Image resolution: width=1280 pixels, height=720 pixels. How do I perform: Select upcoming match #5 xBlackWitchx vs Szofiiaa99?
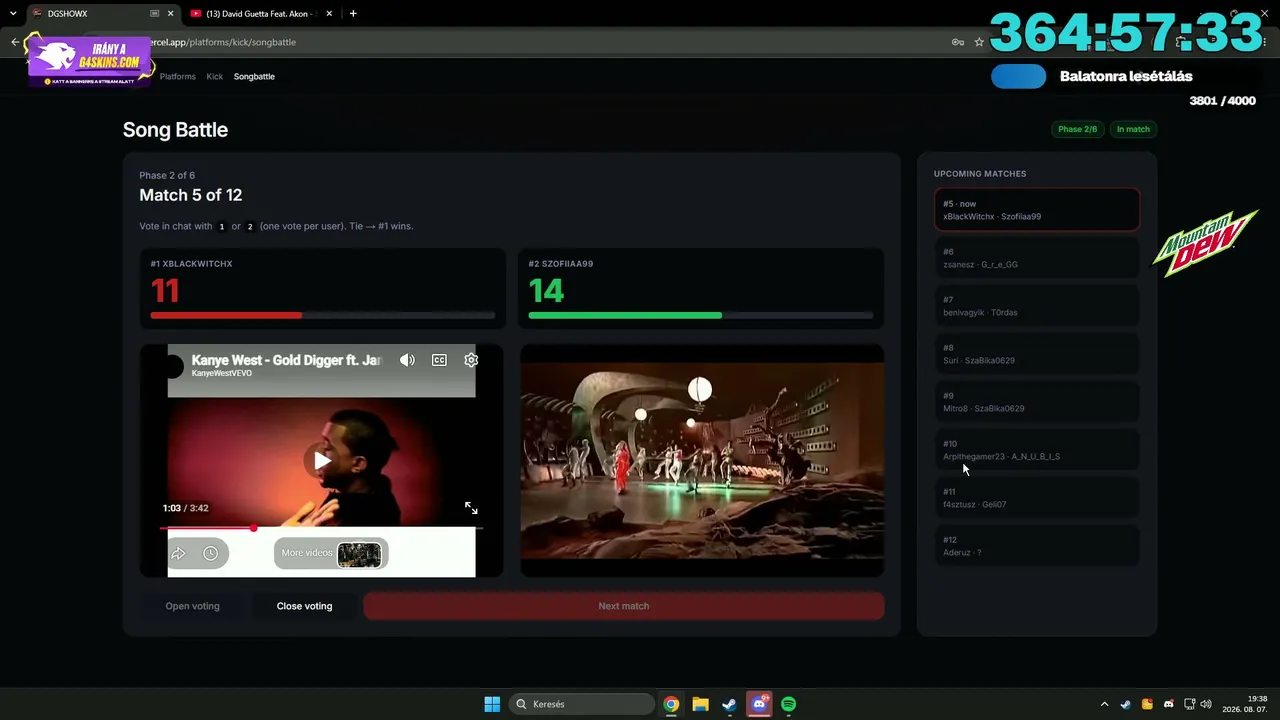coord(1037,210)
